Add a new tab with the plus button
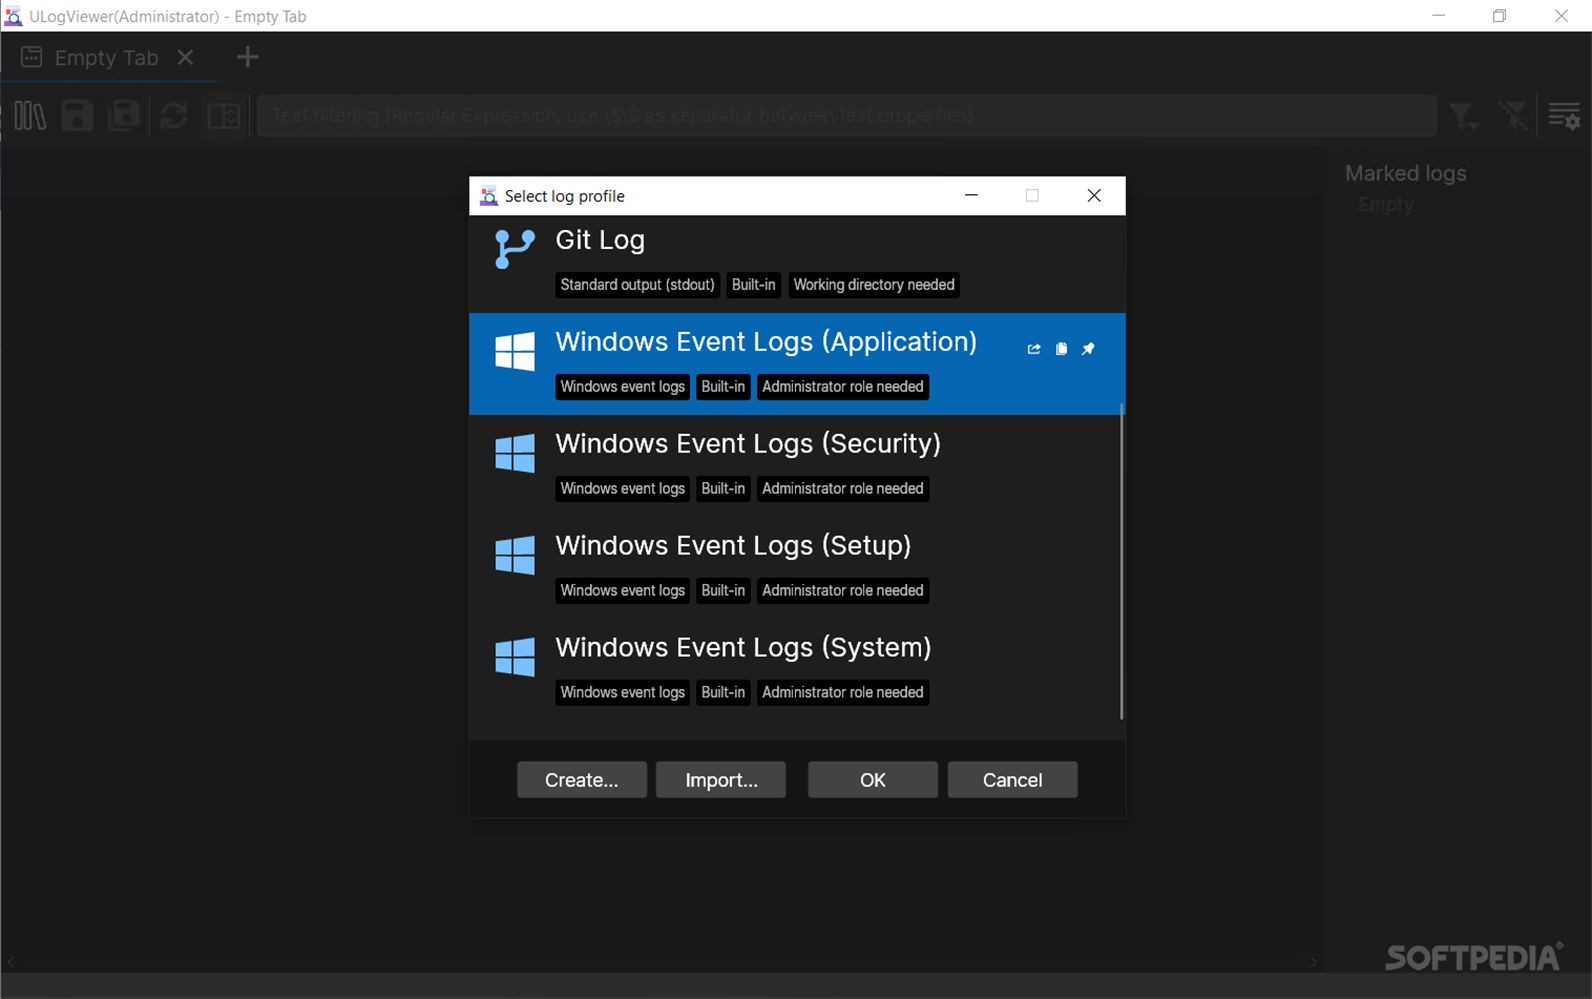The image size is (1592, 999). tap(247, 57)
